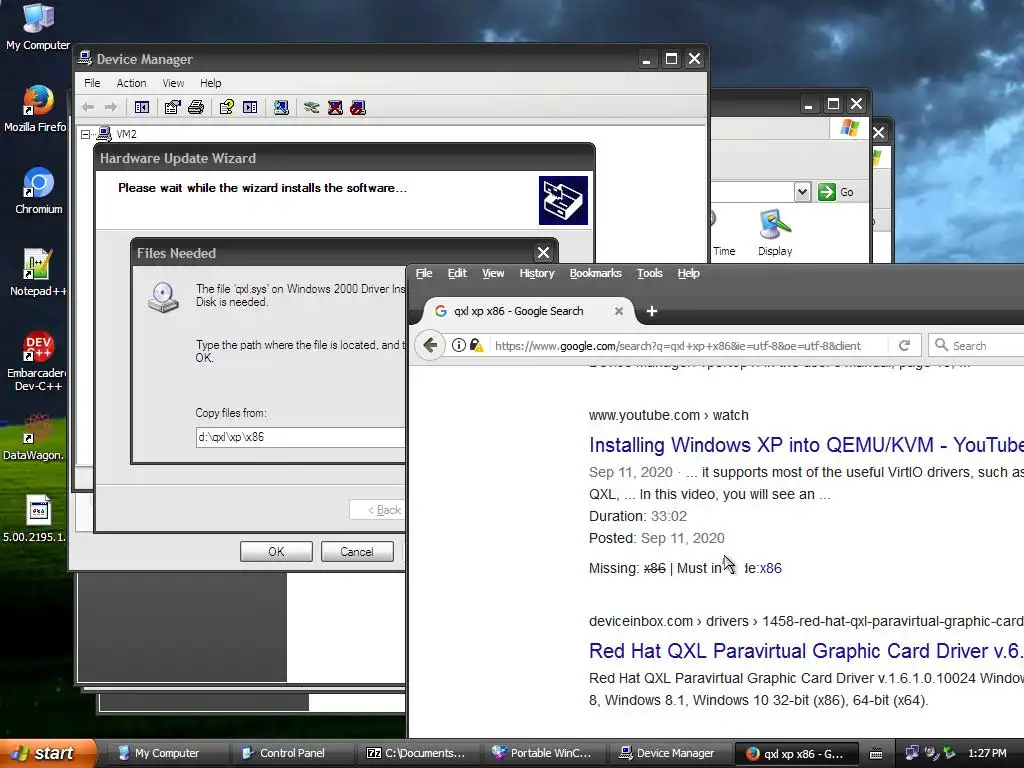
Task: Open Firefox's Tools menu
Action: [x=649, y=273]
